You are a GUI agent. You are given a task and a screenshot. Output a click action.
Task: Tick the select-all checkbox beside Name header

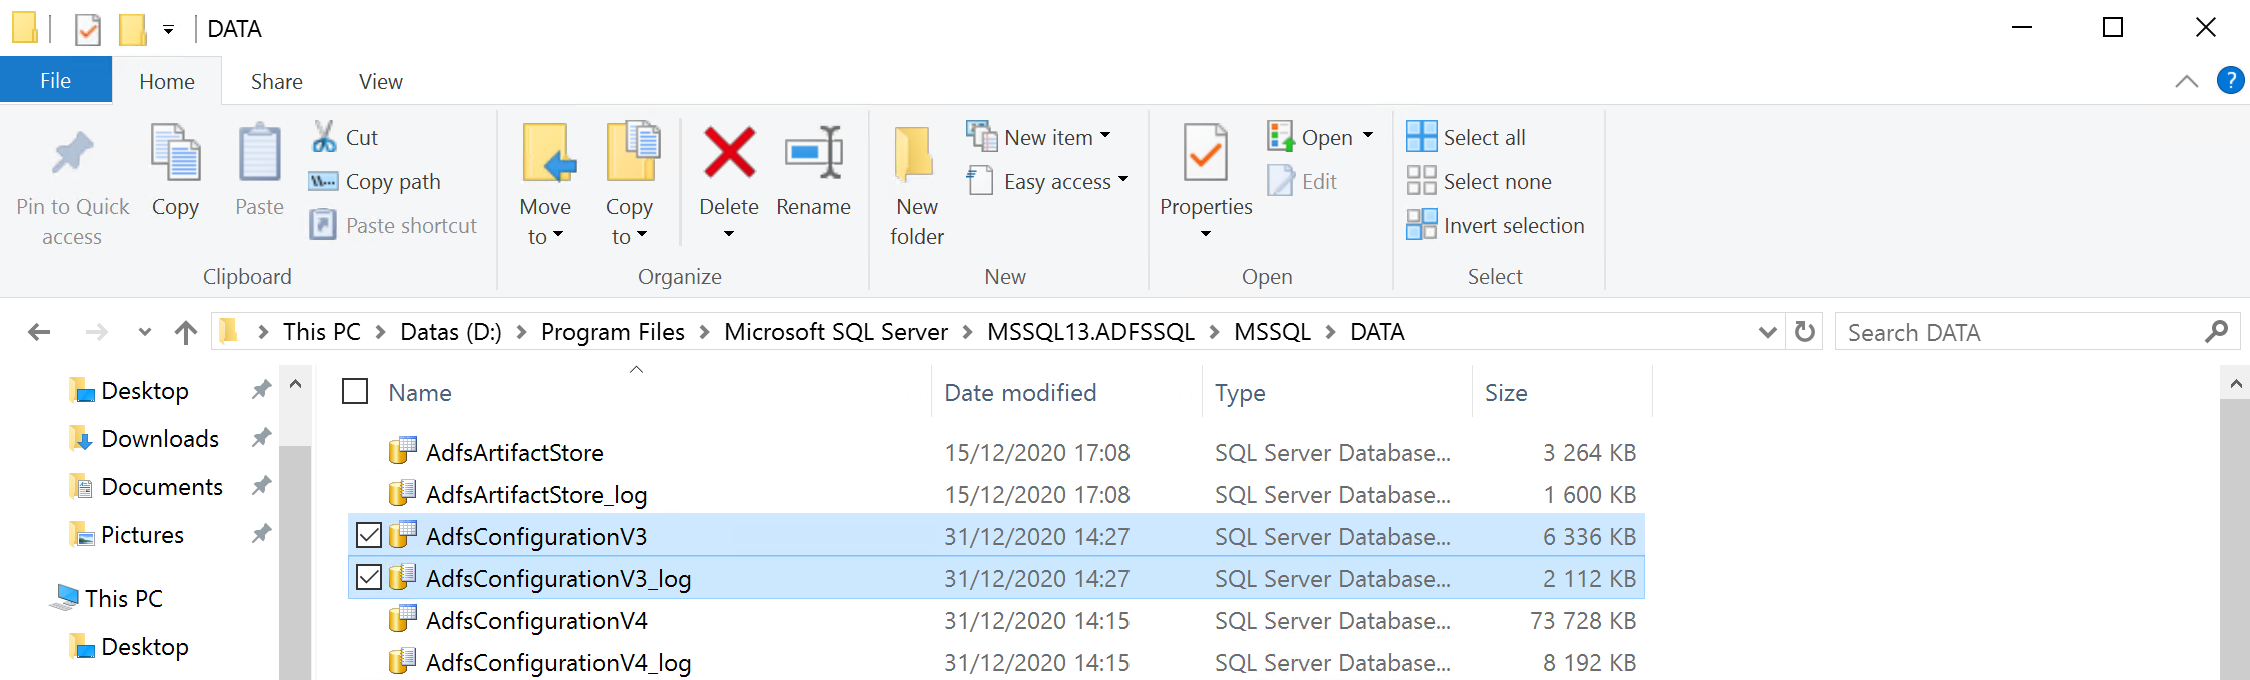355,392
